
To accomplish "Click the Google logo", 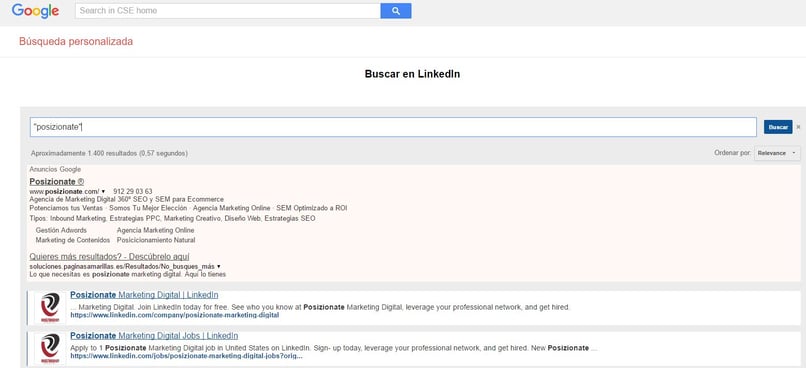I will coord(35,11).
